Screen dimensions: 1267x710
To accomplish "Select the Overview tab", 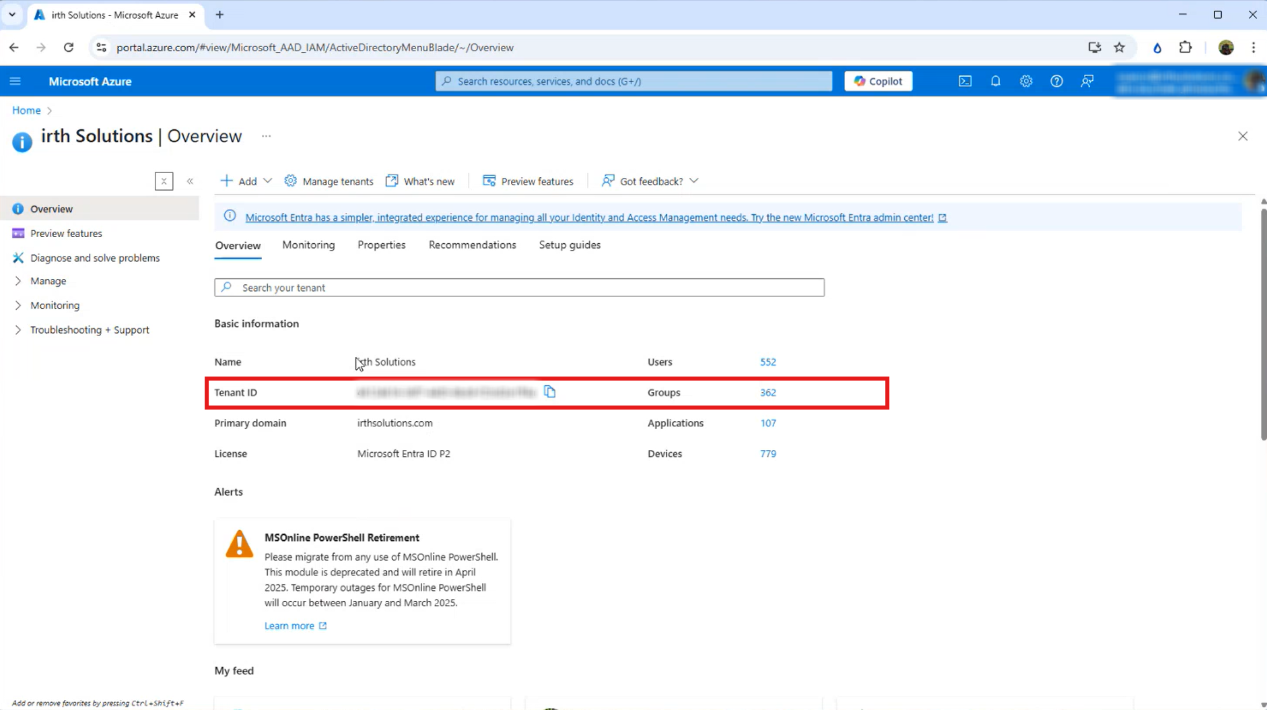I will 238,246.
